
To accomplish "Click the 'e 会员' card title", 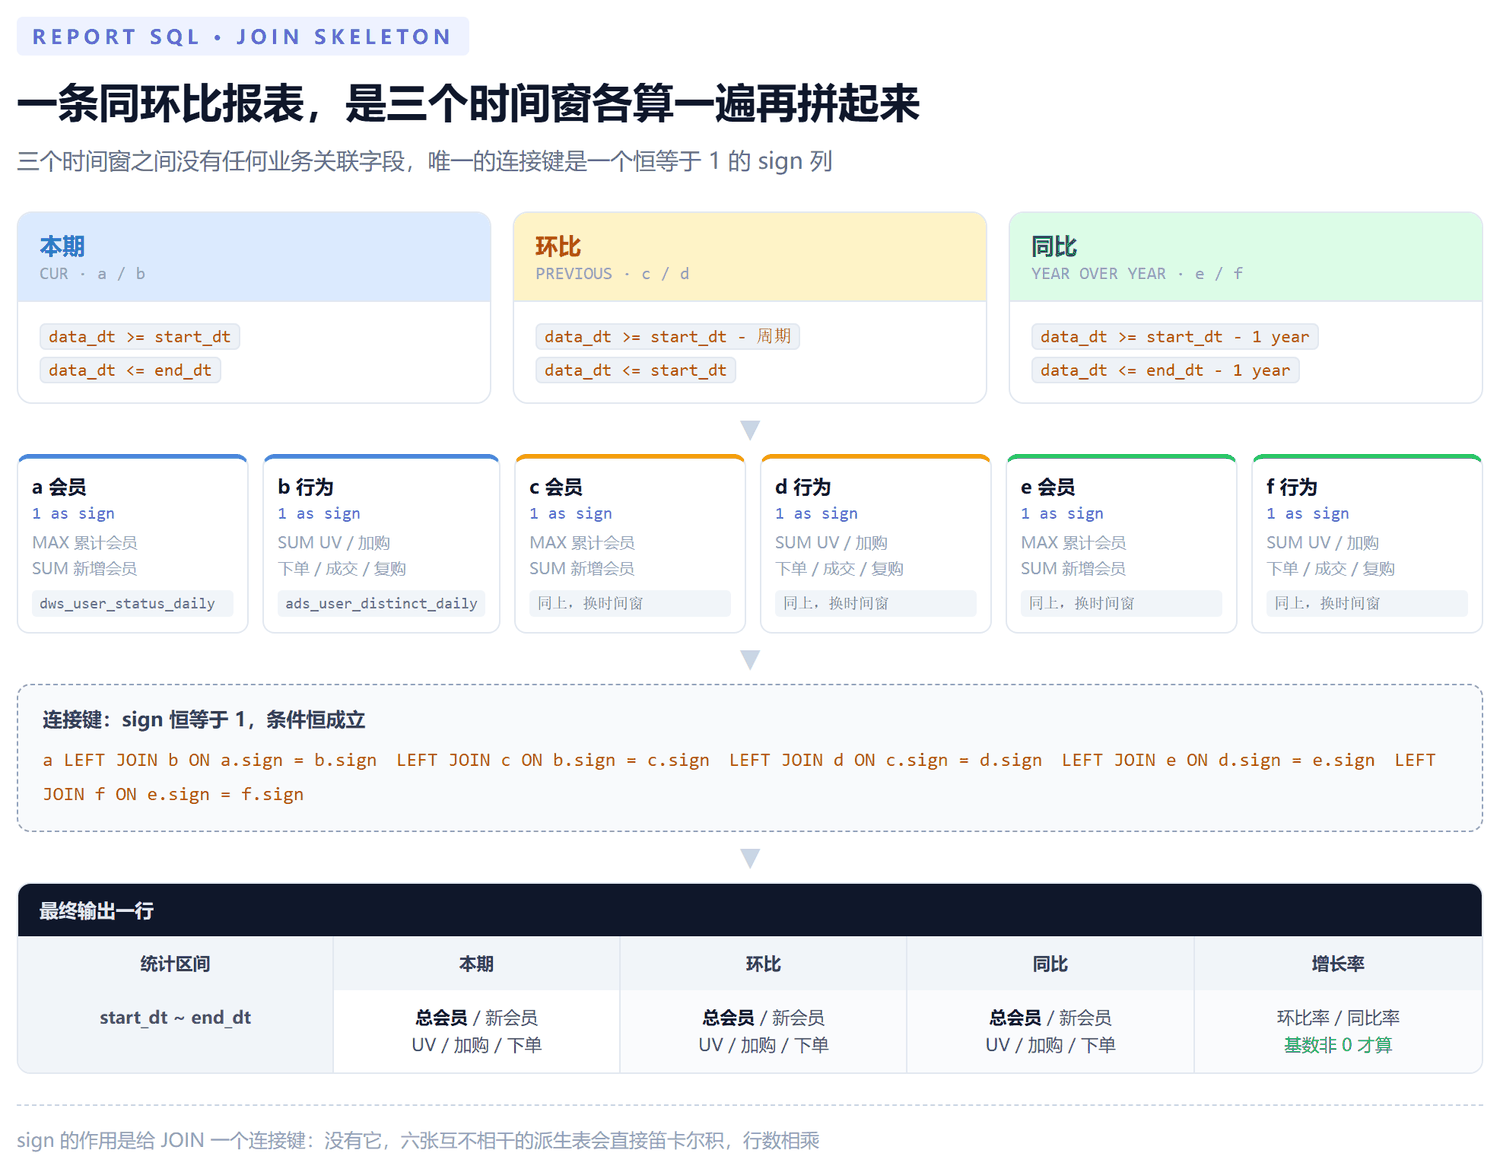I will click(1048, 487).
